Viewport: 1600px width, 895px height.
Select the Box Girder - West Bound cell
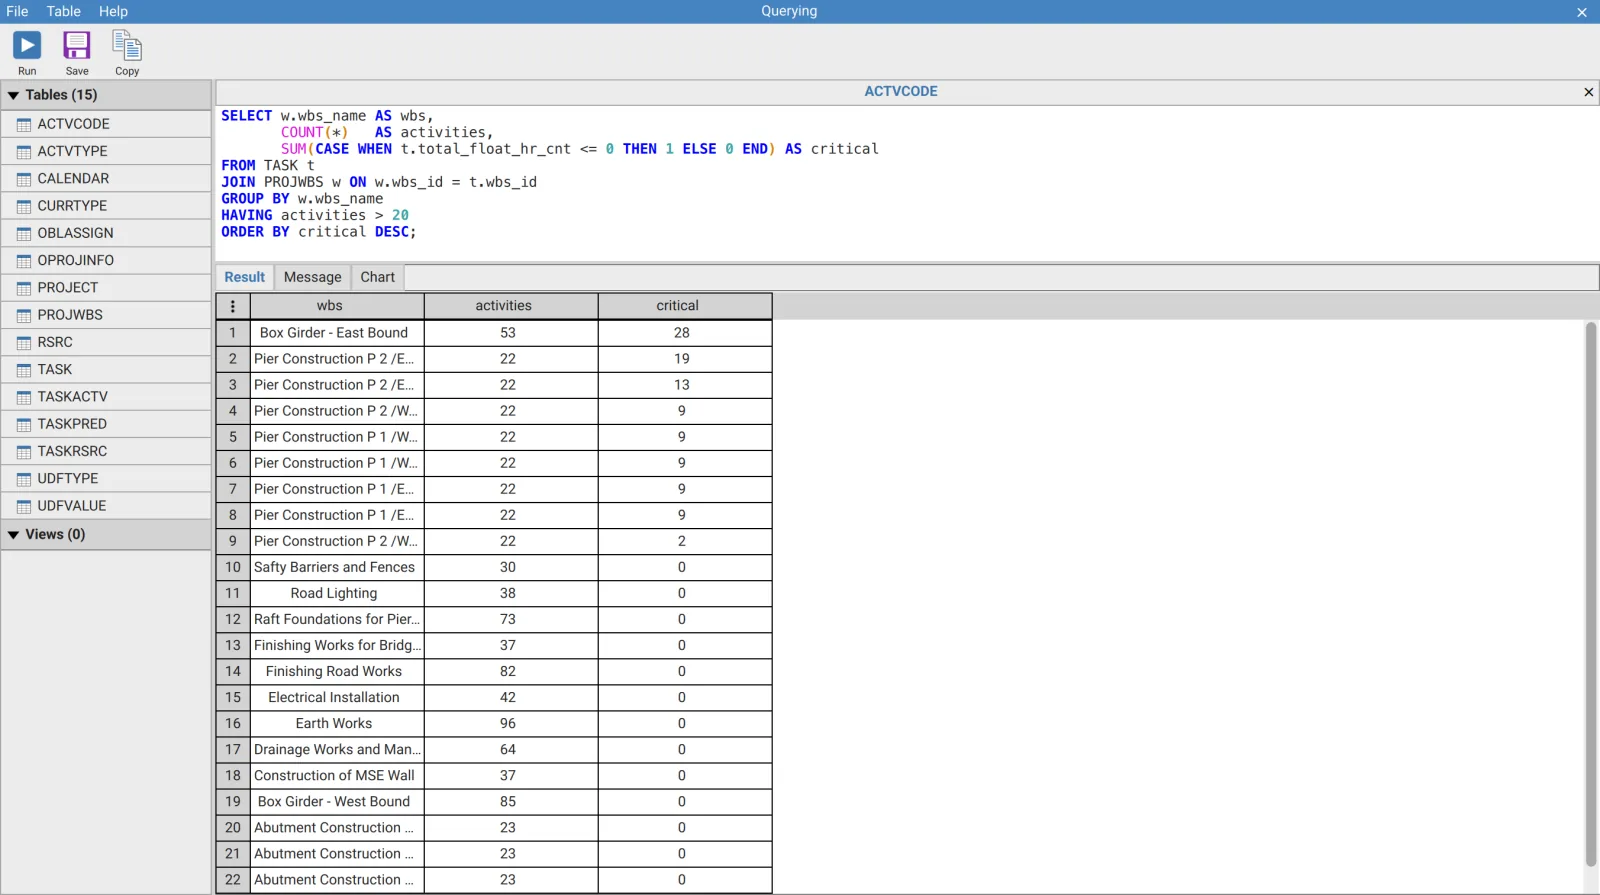(x=337, y=801)
